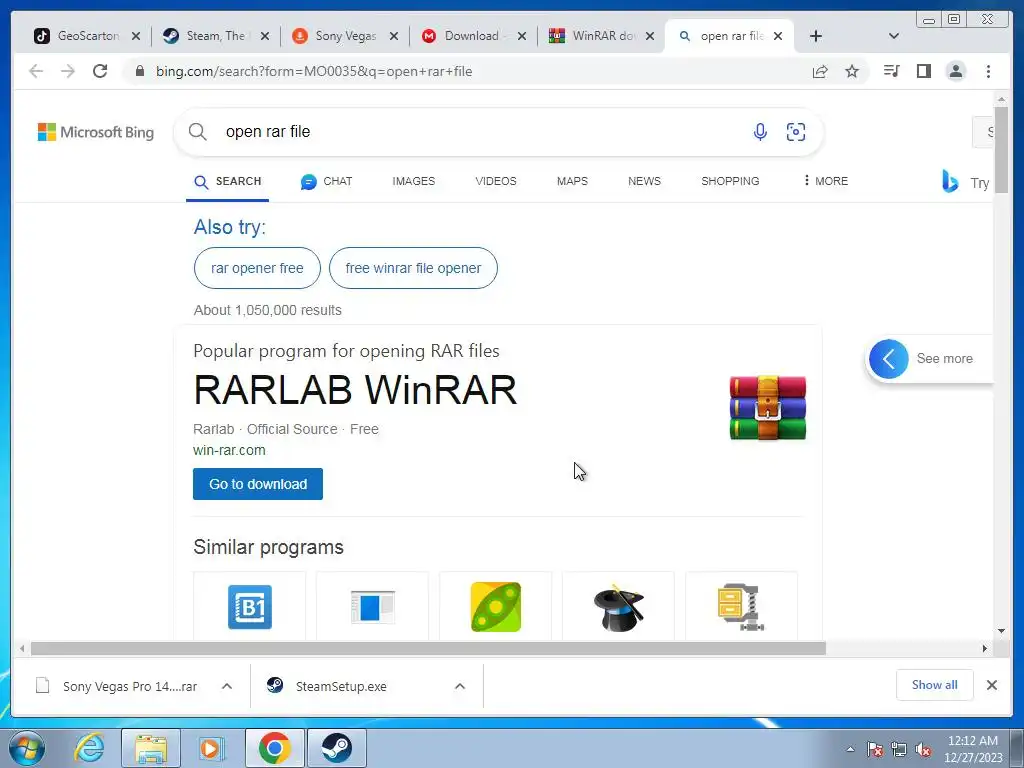Open Windows Explorer from the taskbar
Viewport: 1024px width, 768px height.
coord(151,748)
